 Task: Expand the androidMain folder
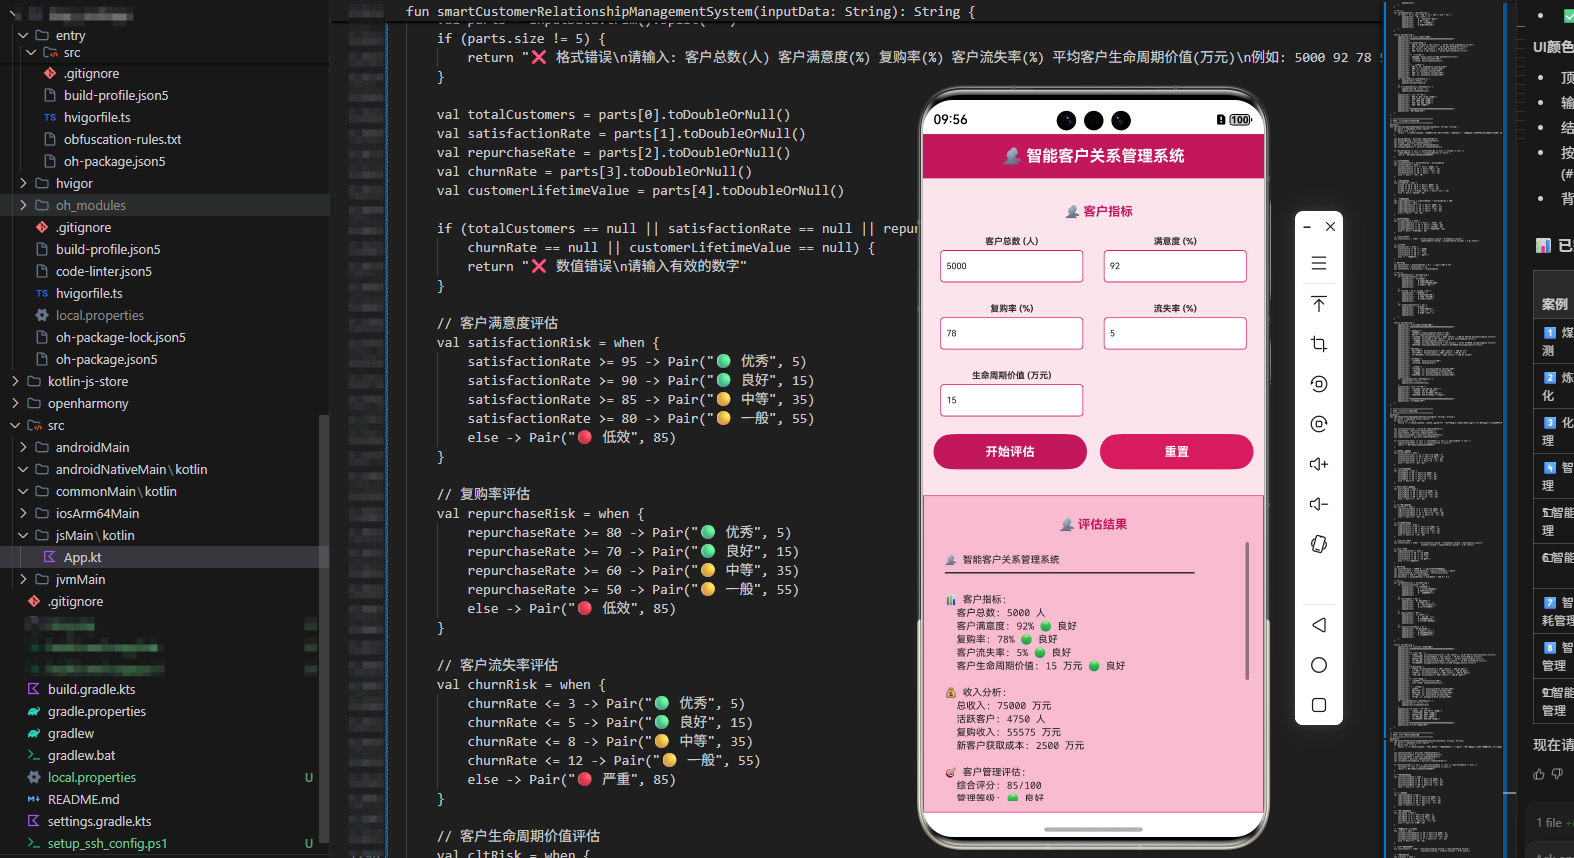(23, 447)
